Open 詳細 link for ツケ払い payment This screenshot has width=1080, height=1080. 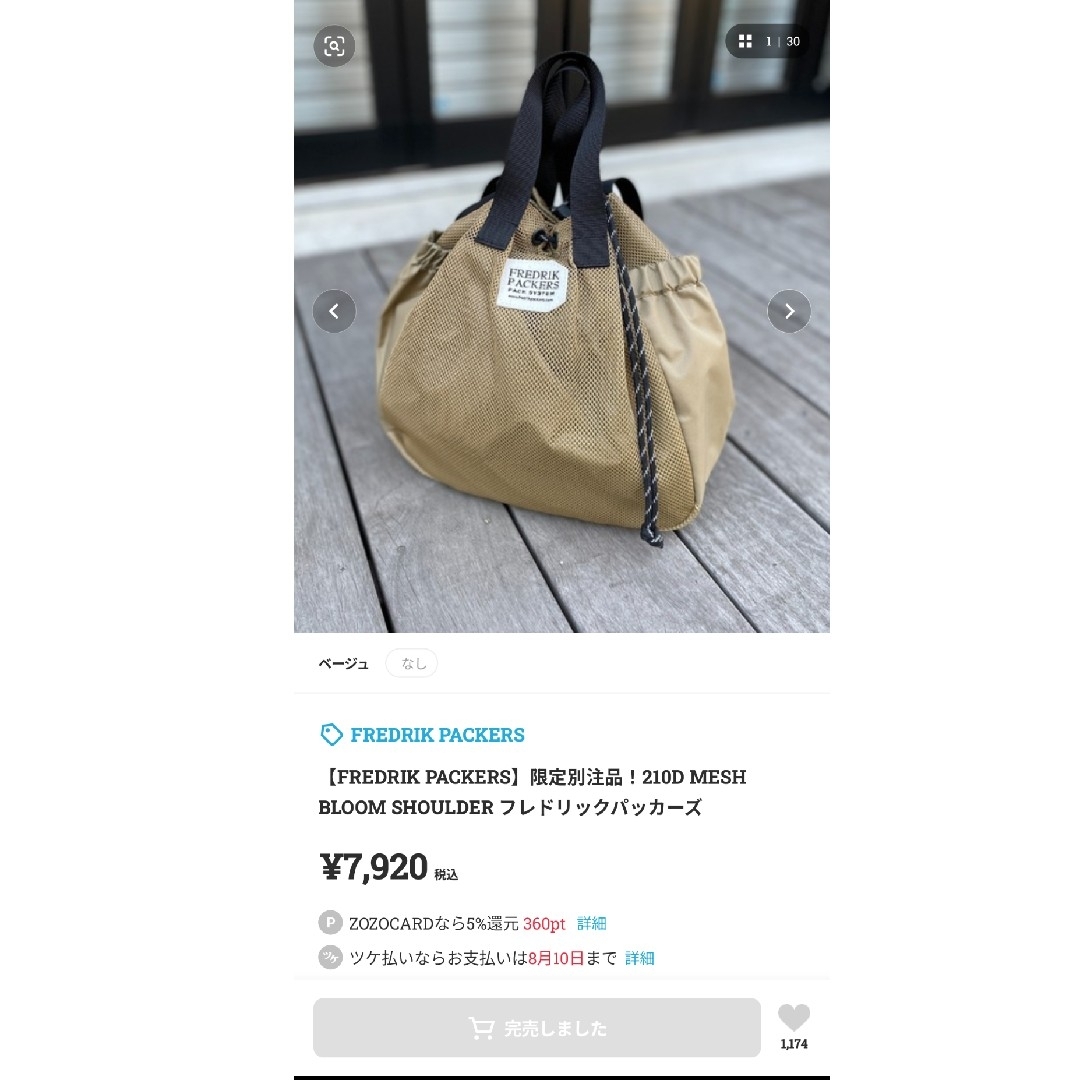tap(639, 957)
